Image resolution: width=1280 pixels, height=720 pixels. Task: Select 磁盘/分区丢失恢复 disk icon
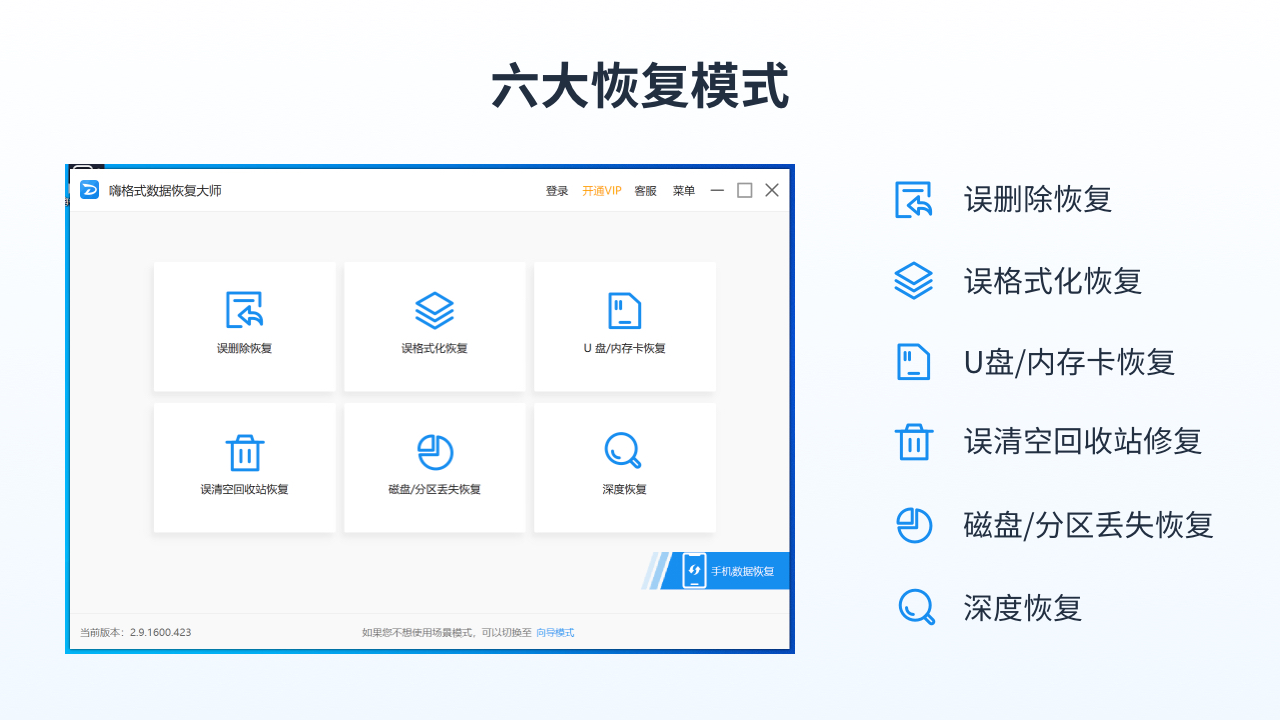pyautogui.click(x=434, y=452)
